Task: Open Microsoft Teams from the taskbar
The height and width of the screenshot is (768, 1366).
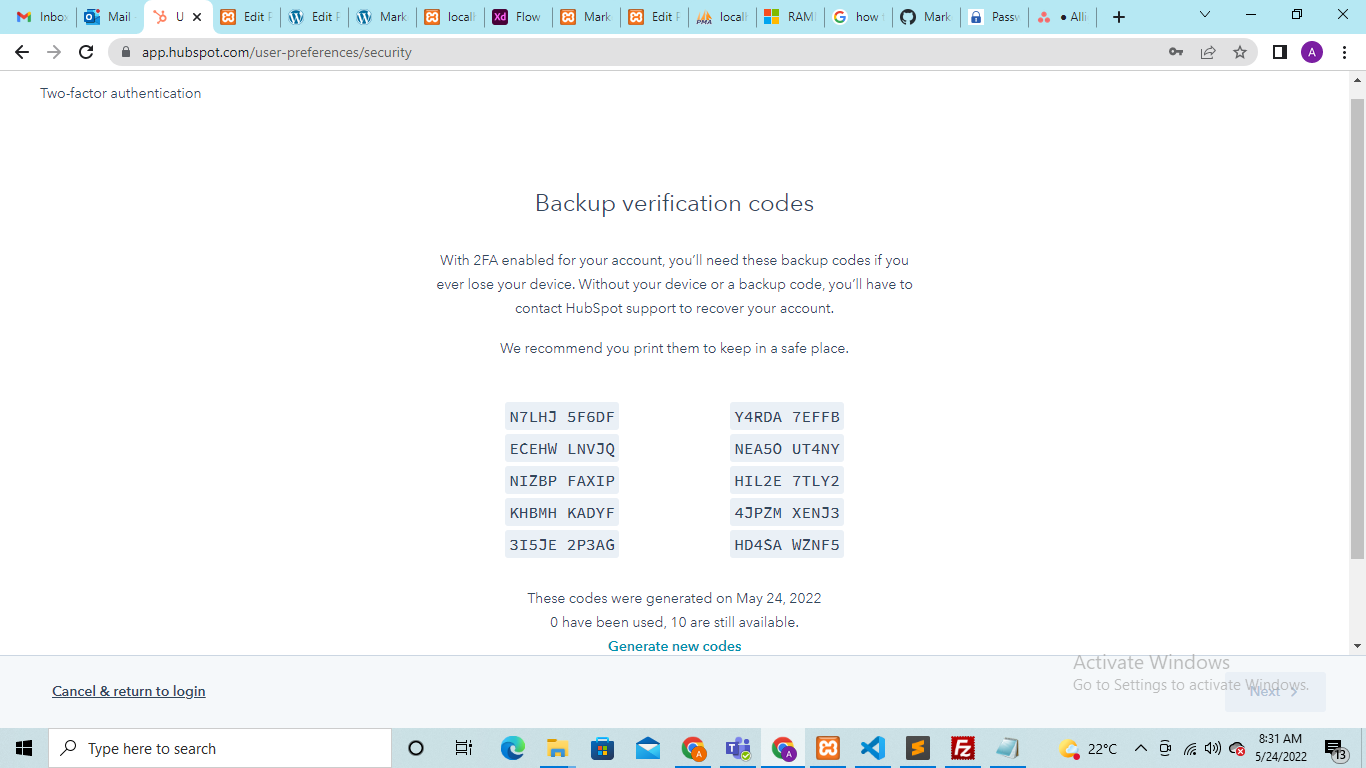Action: point(738,748)
